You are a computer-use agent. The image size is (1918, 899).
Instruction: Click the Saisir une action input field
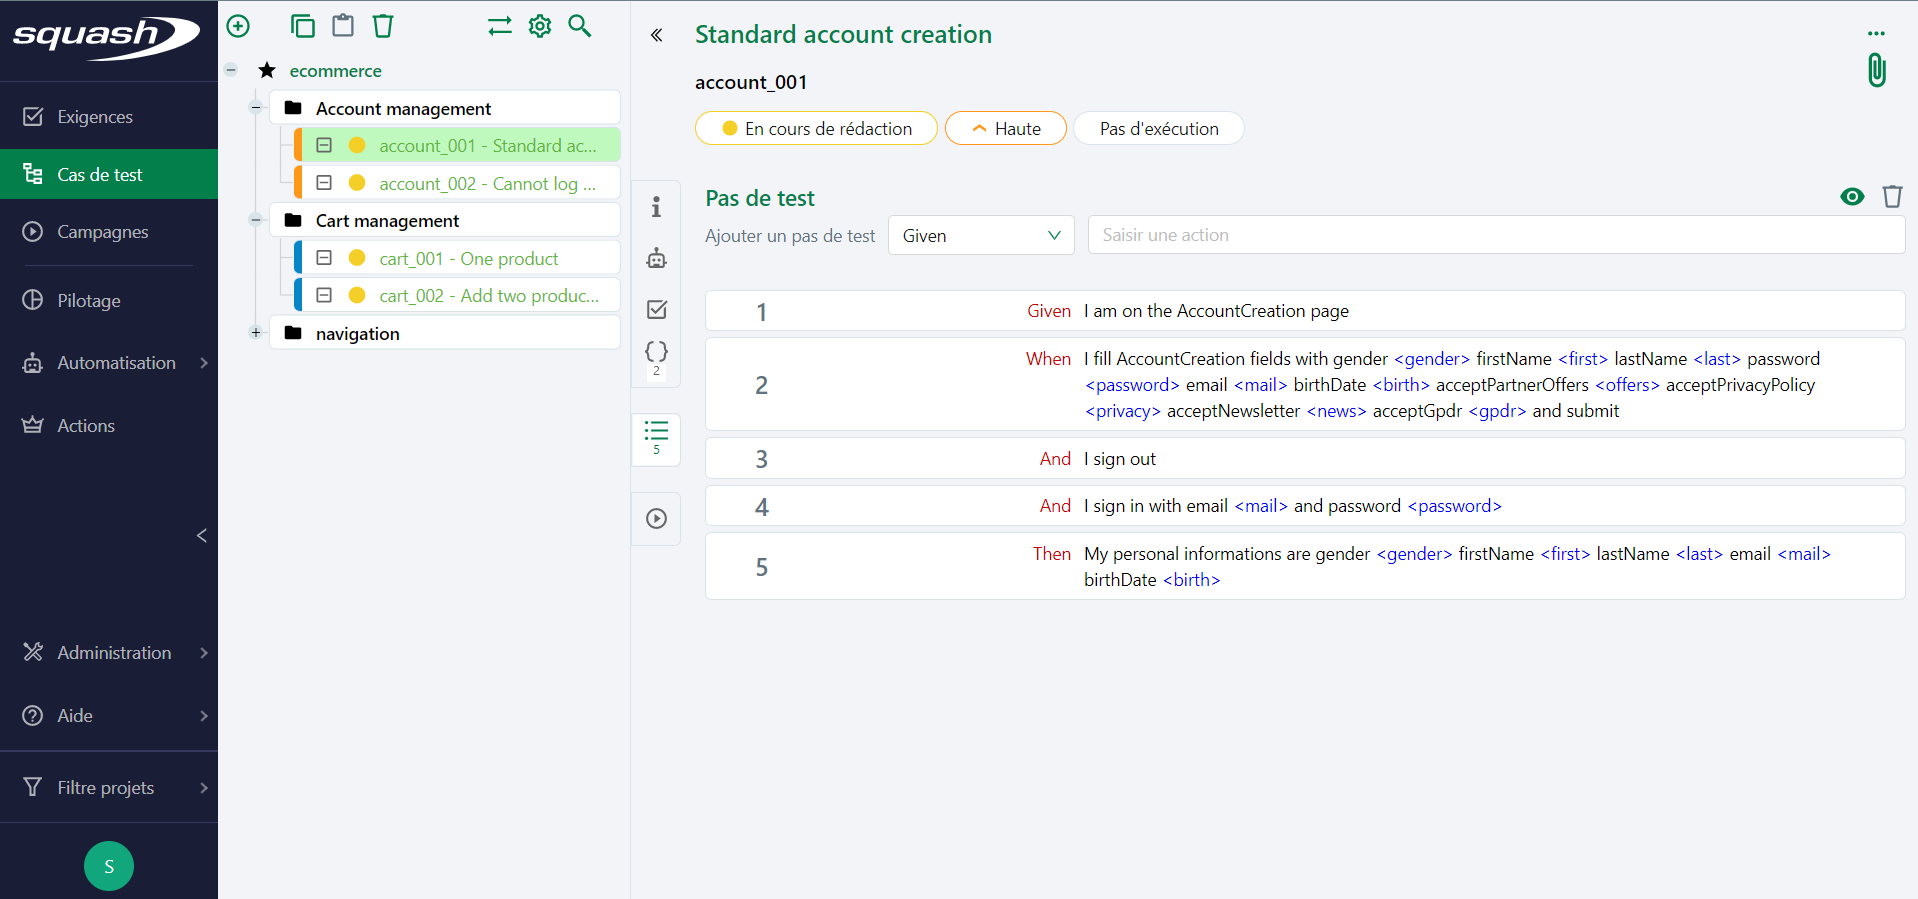click(x=1495, y=236)
